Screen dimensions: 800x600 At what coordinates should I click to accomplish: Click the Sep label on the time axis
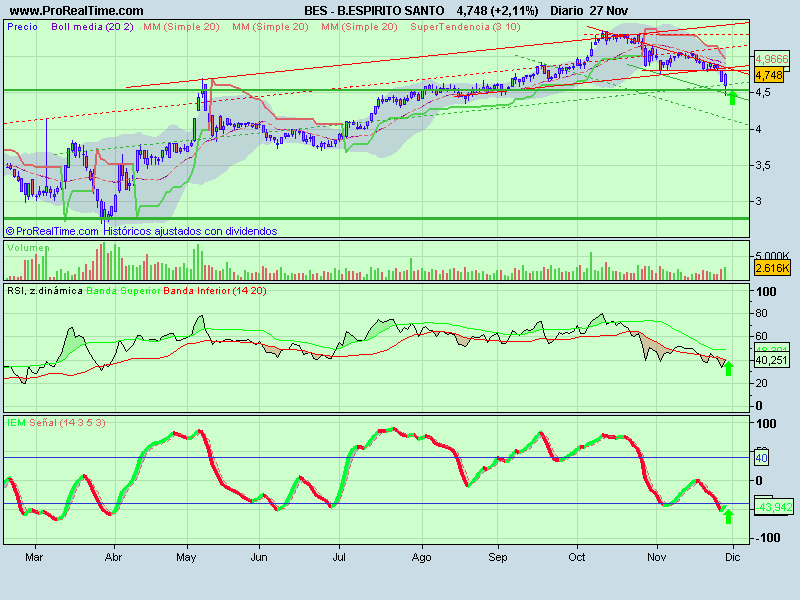498,557
